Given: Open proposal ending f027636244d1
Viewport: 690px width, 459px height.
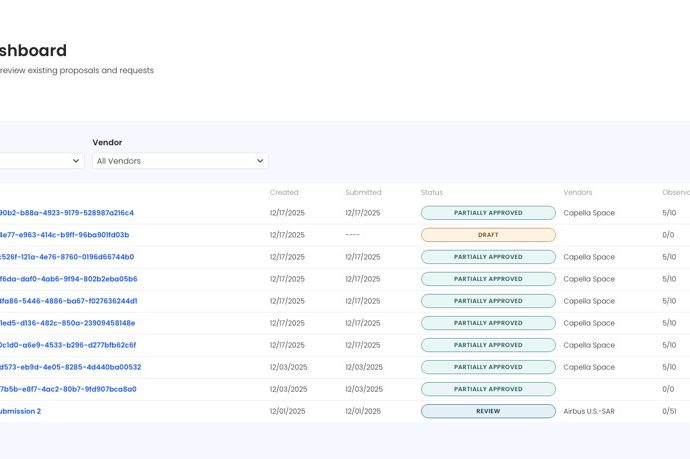Looking at the screenshot, I should 68,301.
